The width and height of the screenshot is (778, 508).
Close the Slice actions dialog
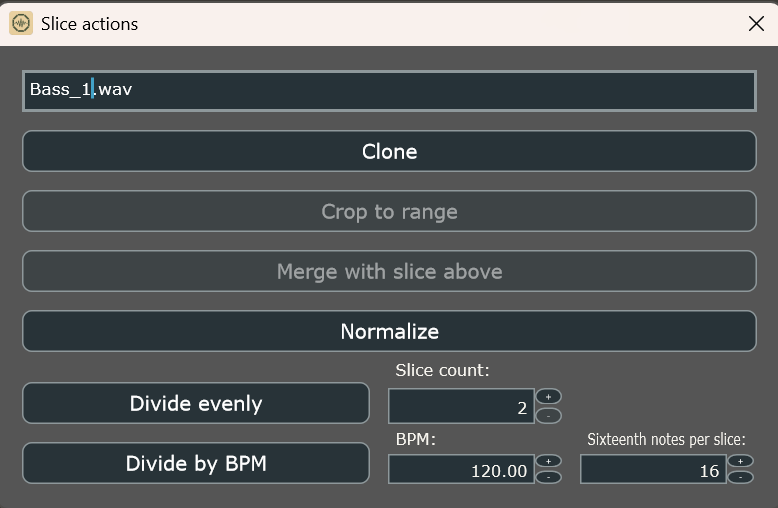click(x=756, y=23)
